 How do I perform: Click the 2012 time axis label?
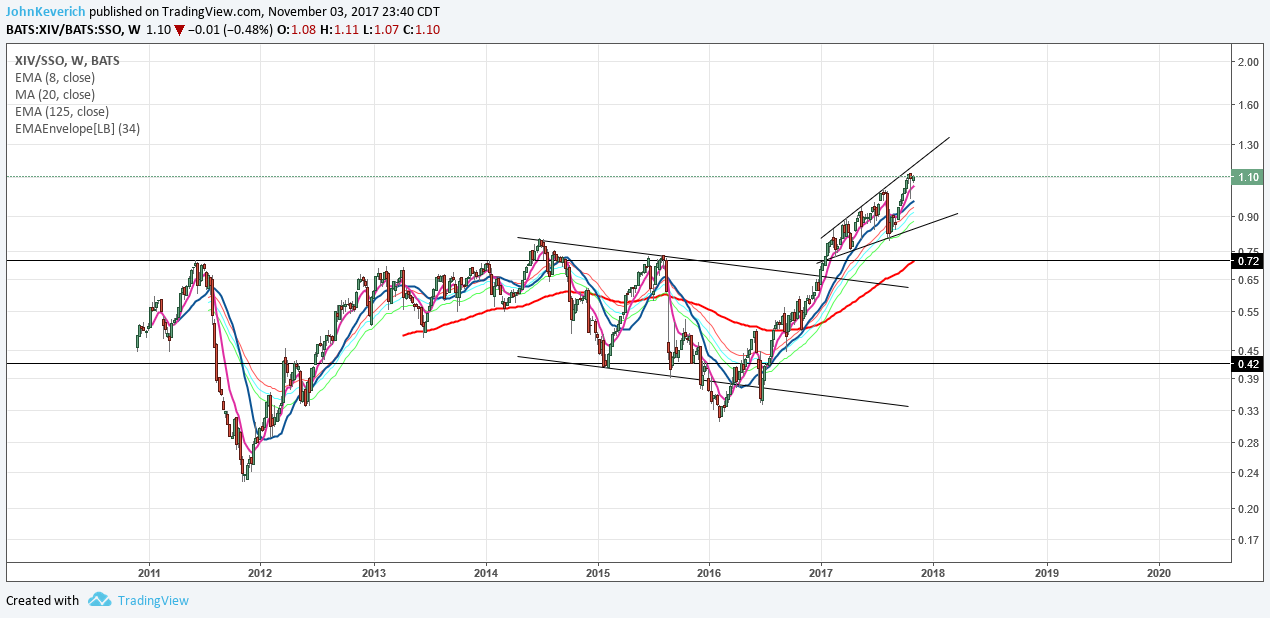260,573
